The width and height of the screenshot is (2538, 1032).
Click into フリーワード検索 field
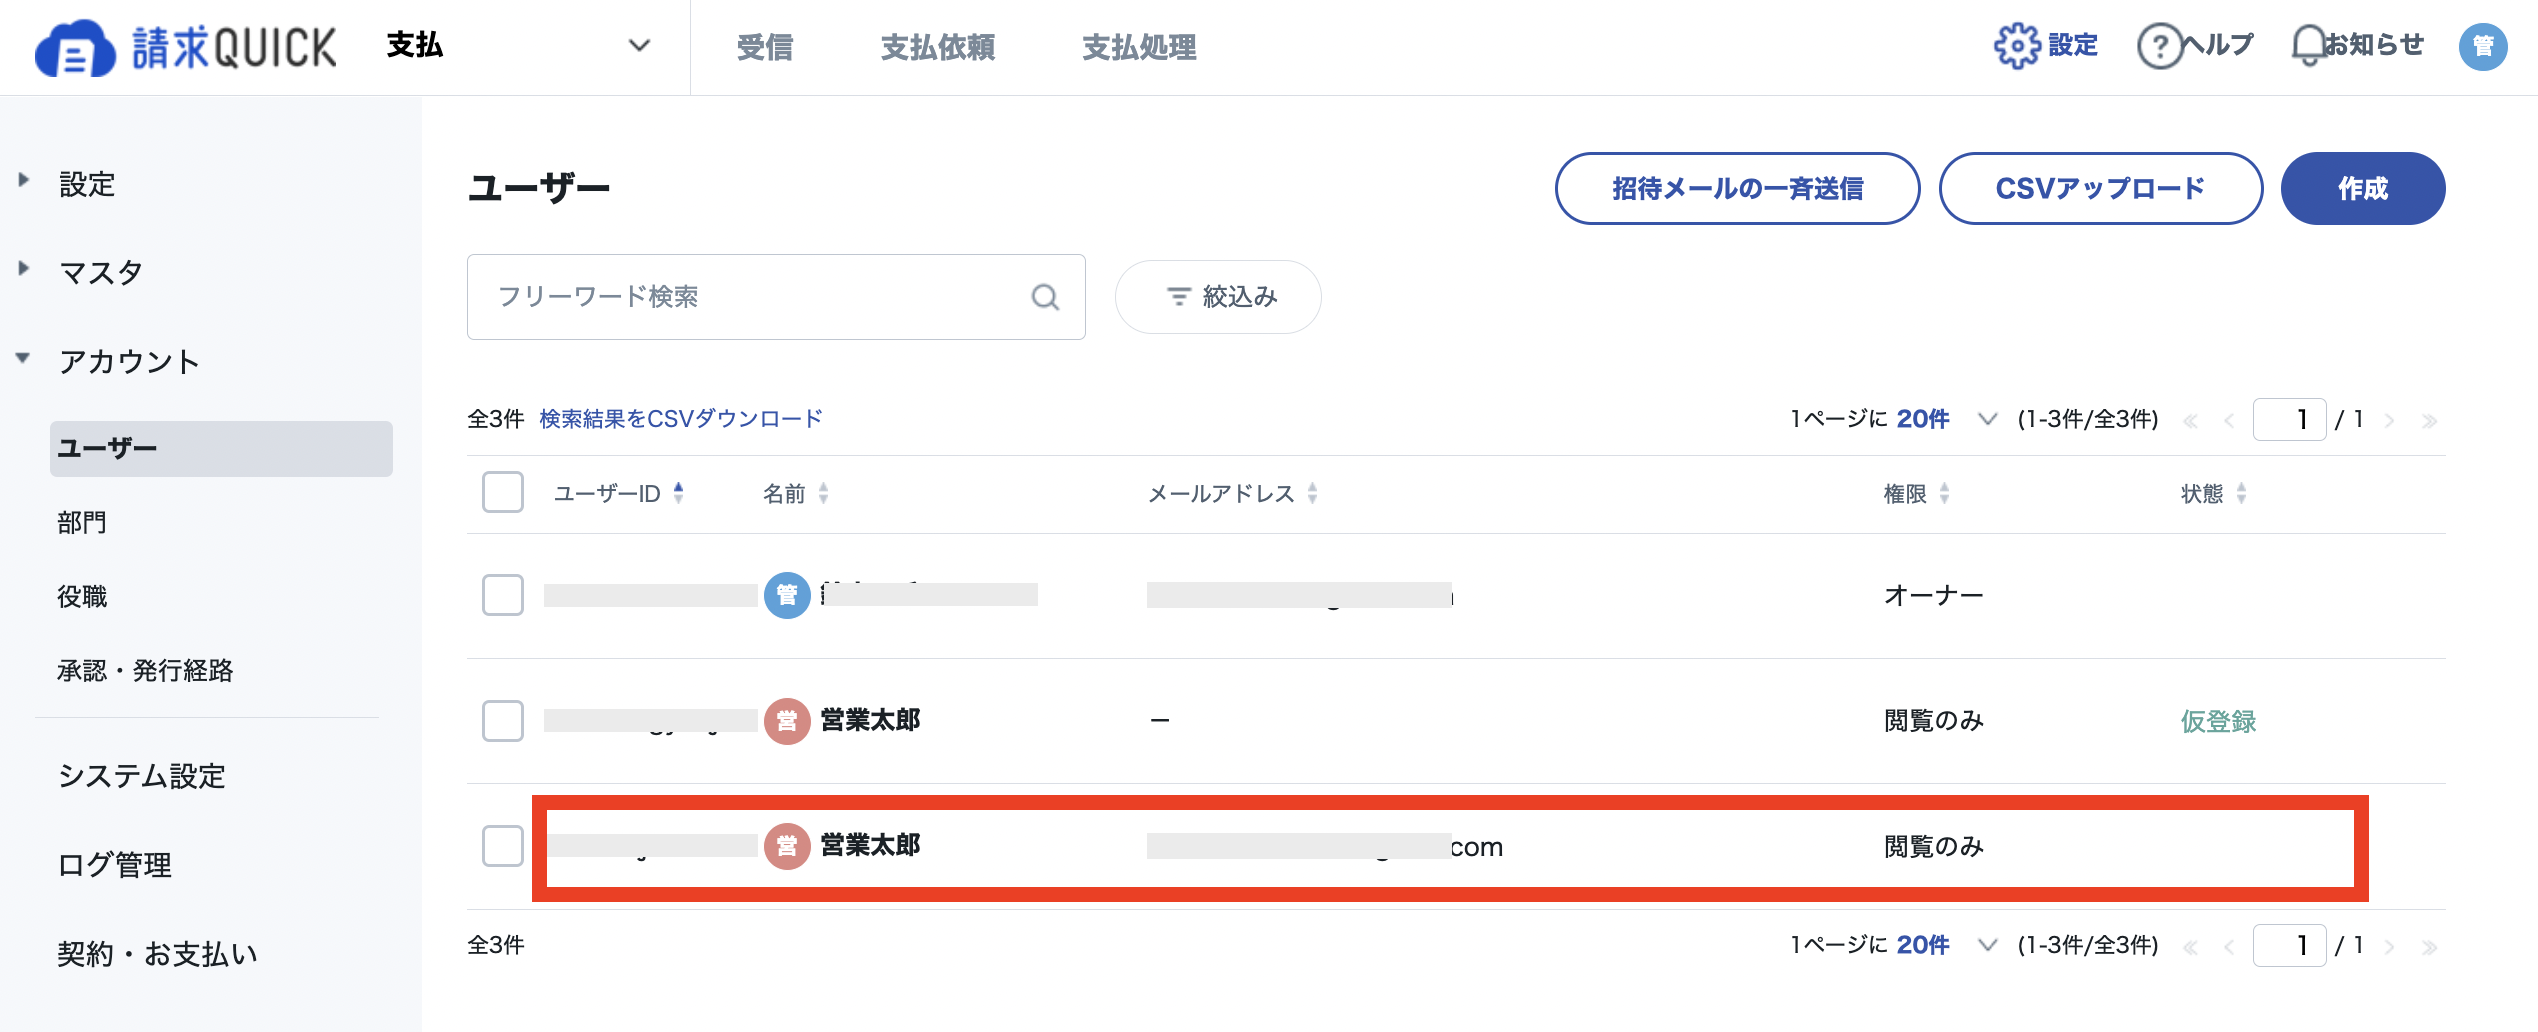[x=776, y=297]
